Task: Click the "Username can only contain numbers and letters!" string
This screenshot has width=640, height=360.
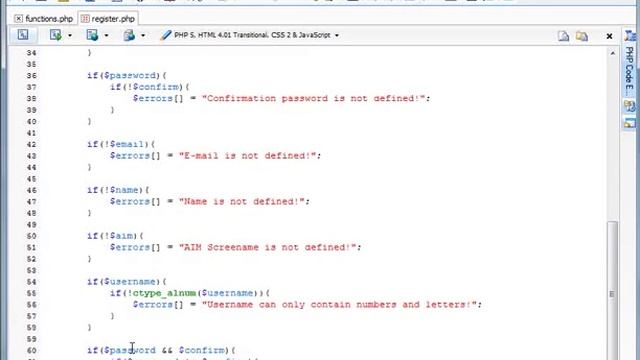Action: tap(340, 304)
